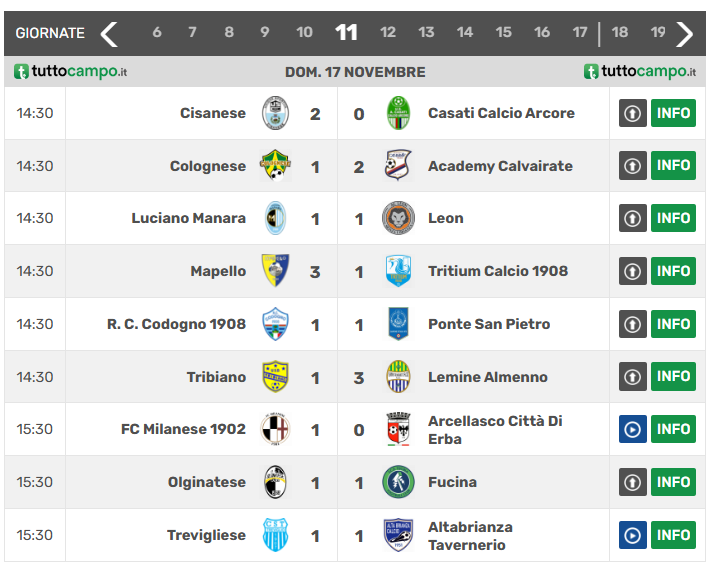
Task: Click the R. C. Codogno 1908 crest
Action: [x=275, y=324]
